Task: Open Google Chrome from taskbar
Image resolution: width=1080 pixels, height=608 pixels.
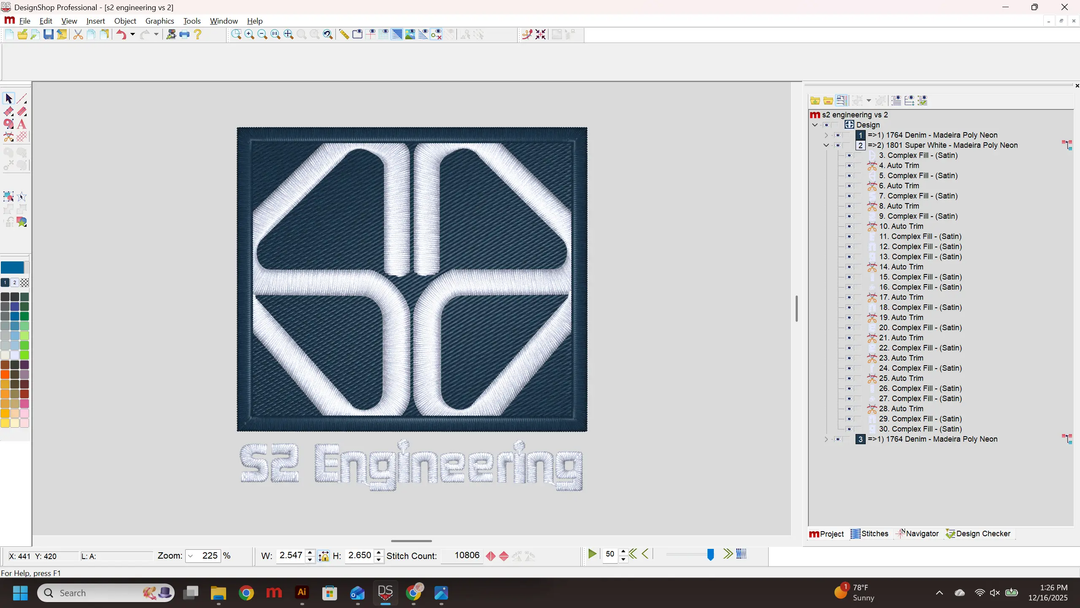Action: coord(246,593)
